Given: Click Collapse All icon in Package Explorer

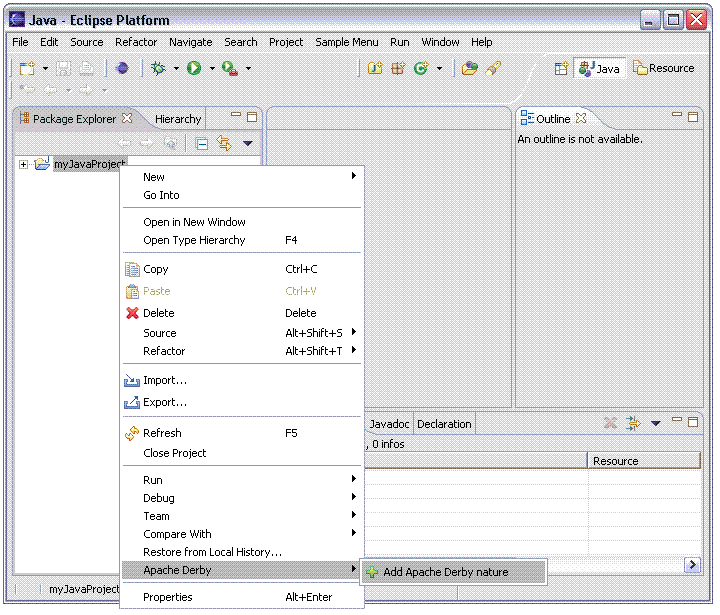Looking at the screenshot, I should point(202,144).
